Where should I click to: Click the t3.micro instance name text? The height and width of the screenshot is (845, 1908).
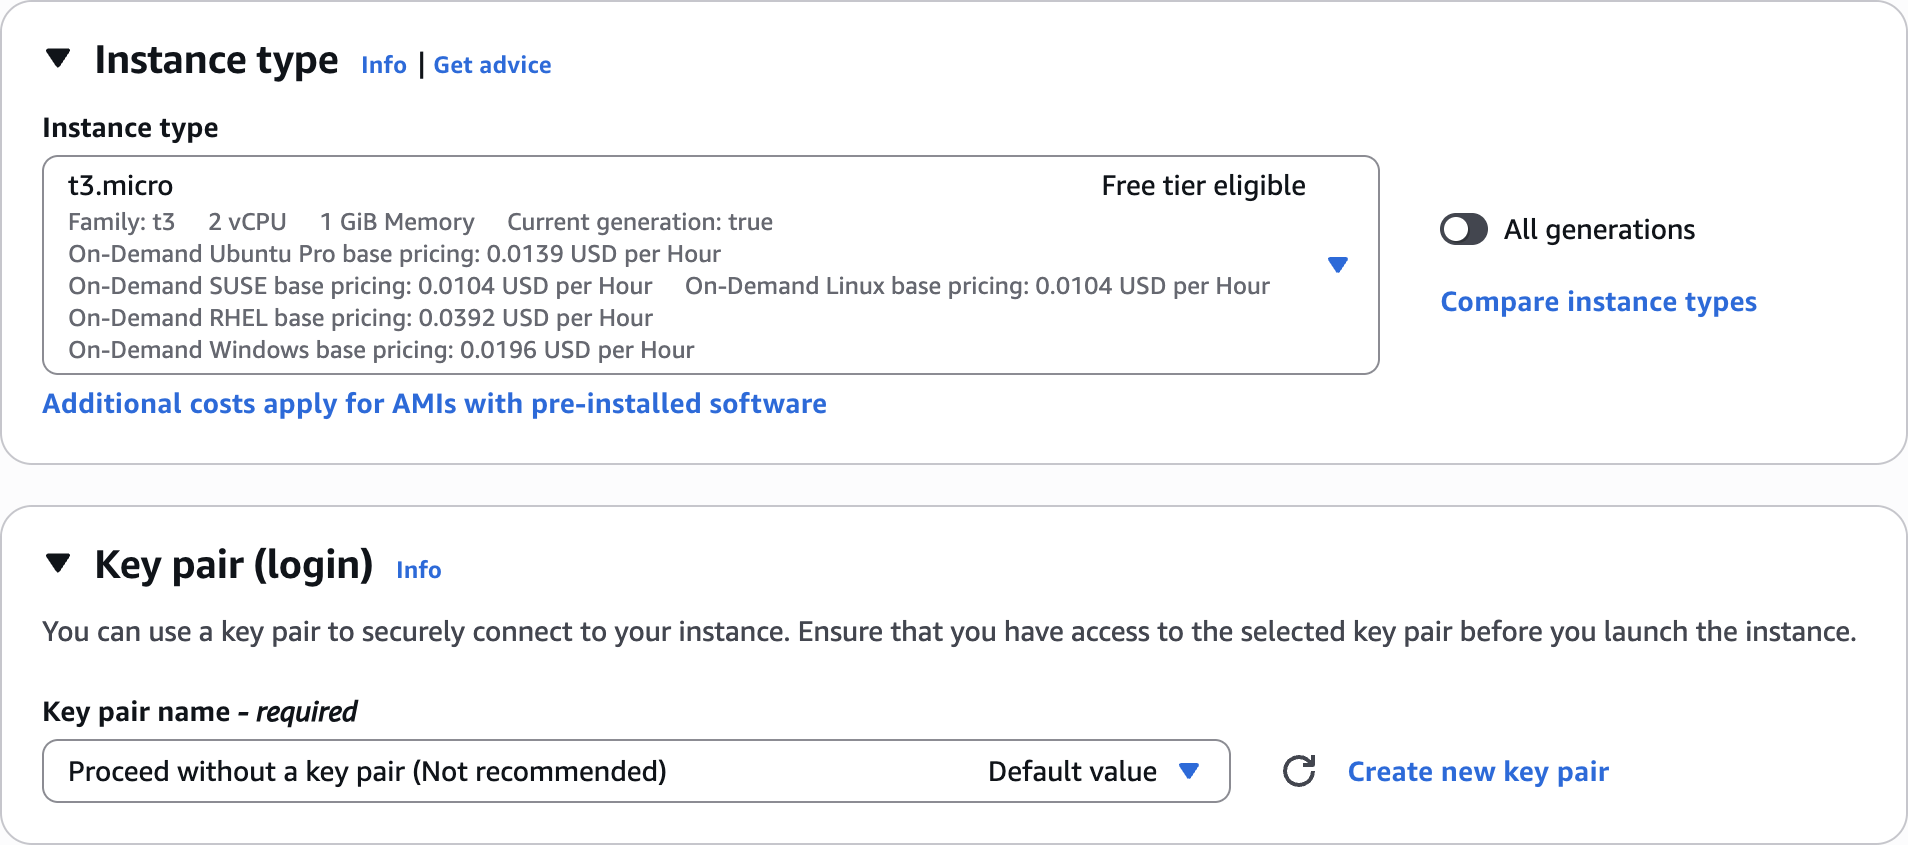point(120,186)
